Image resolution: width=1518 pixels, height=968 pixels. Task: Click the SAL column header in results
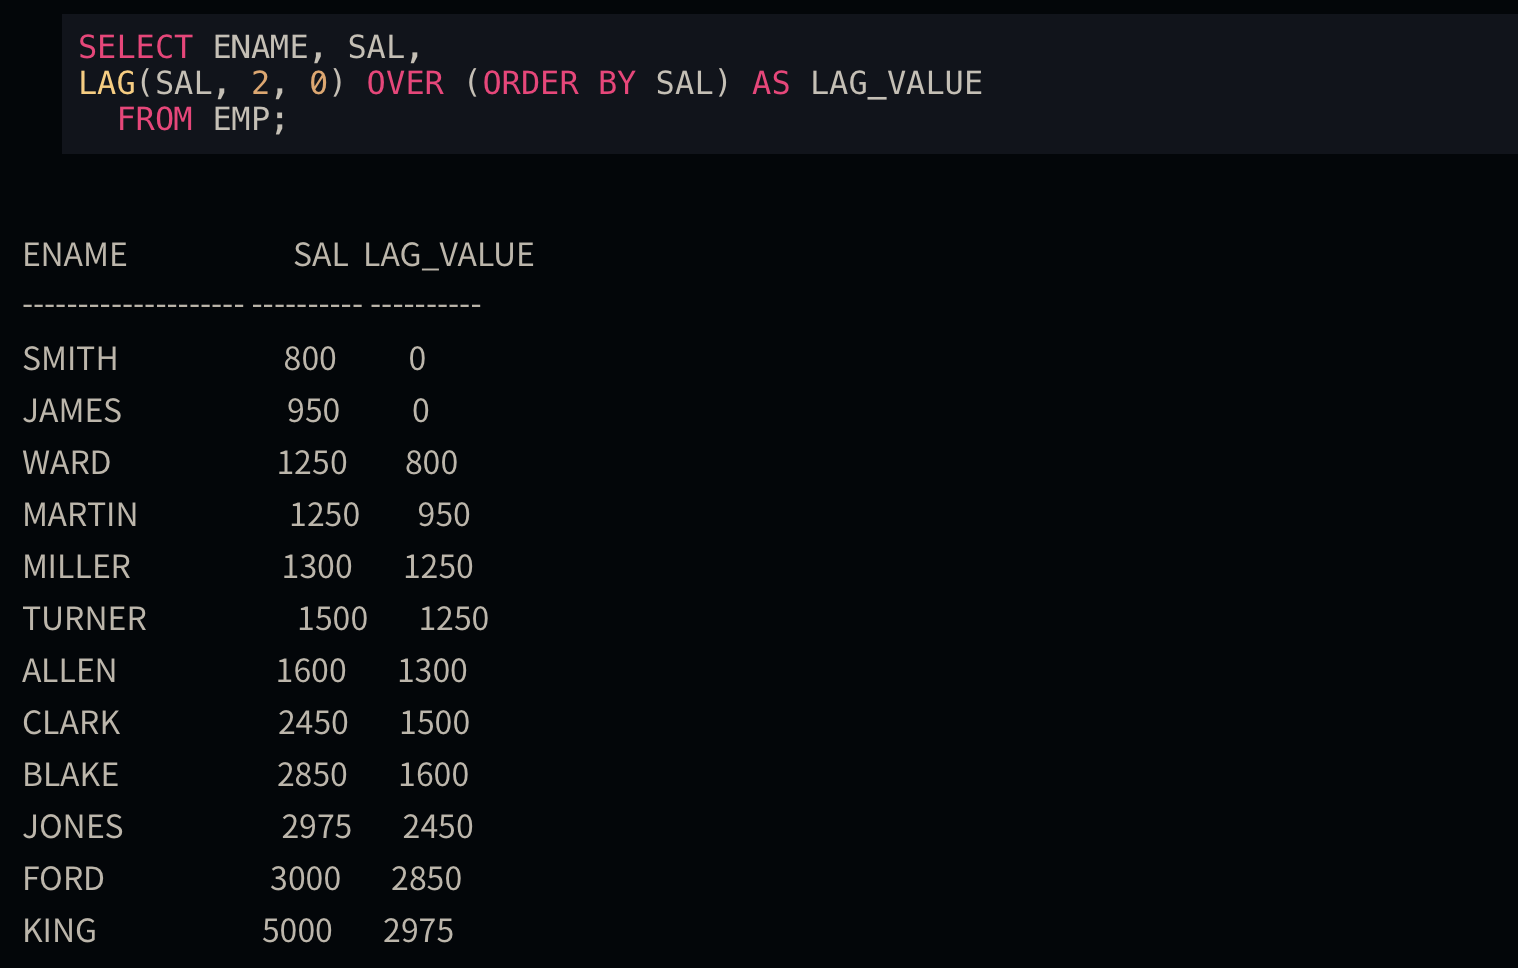pyautogui.click(x=321, y=255)
